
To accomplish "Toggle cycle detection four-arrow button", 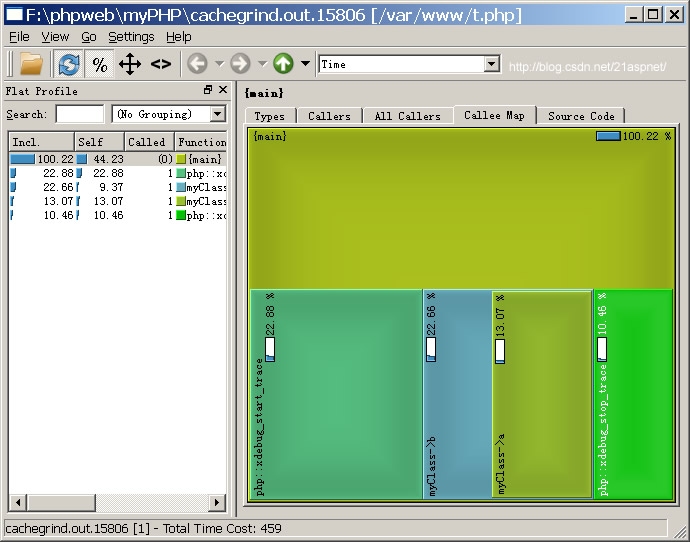I will tap(130, 64).
